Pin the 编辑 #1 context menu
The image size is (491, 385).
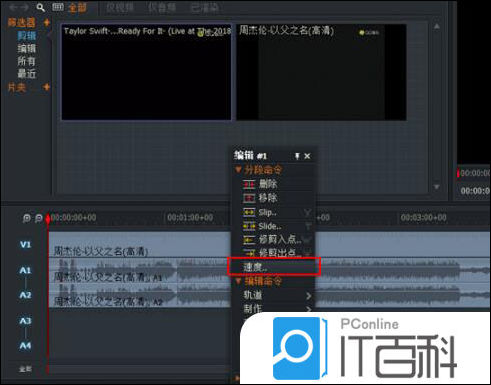pyautogui.click(x=297, y=156)
